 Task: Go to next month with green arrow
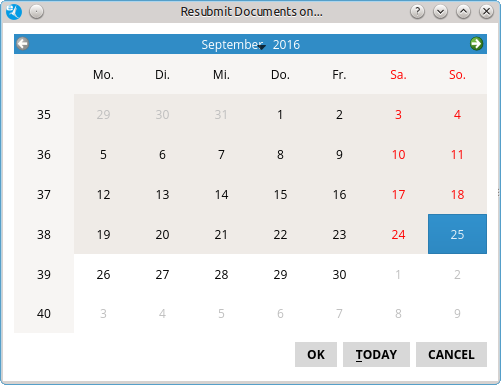point(476,44)
